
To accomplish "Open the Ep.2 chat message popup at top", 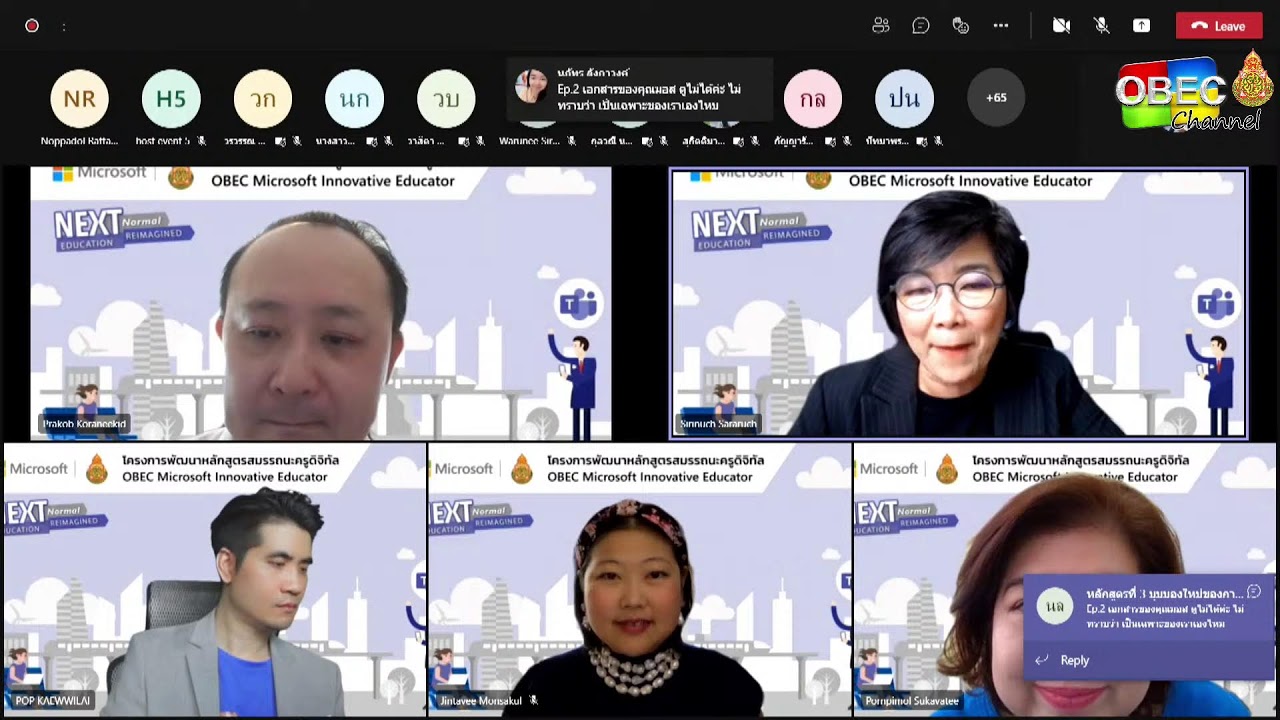I will pos(640,89).
